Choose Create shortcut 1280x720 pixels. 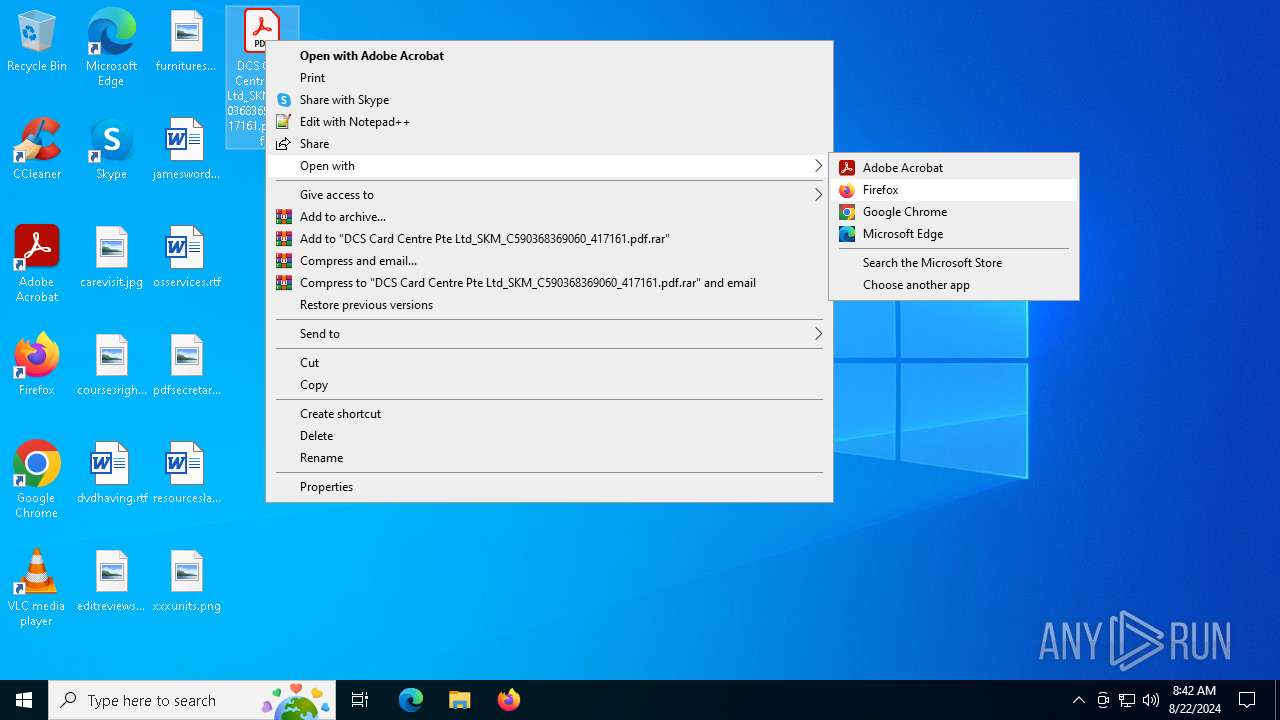coord(549,414)
